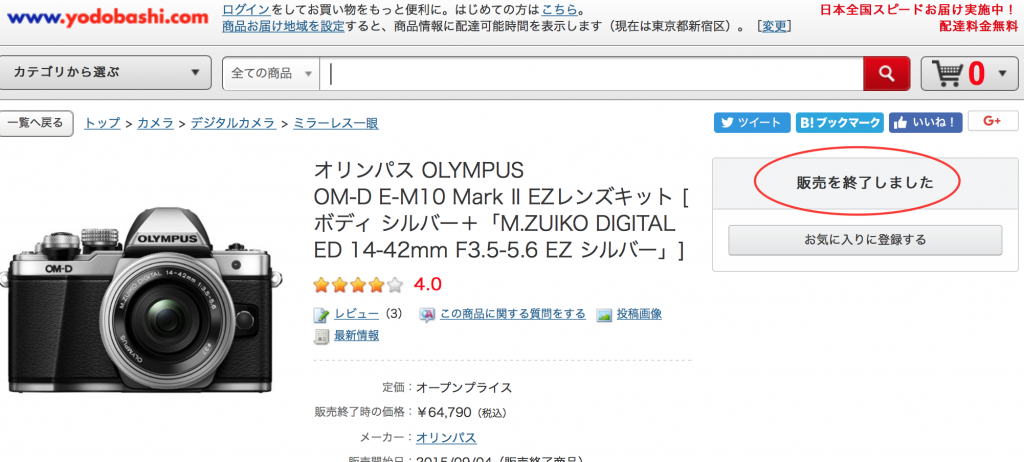Viewport: 1024px width, 462px height.
Task: Open the 全ての商品 search scope dropdown
Action: (271, 73)
